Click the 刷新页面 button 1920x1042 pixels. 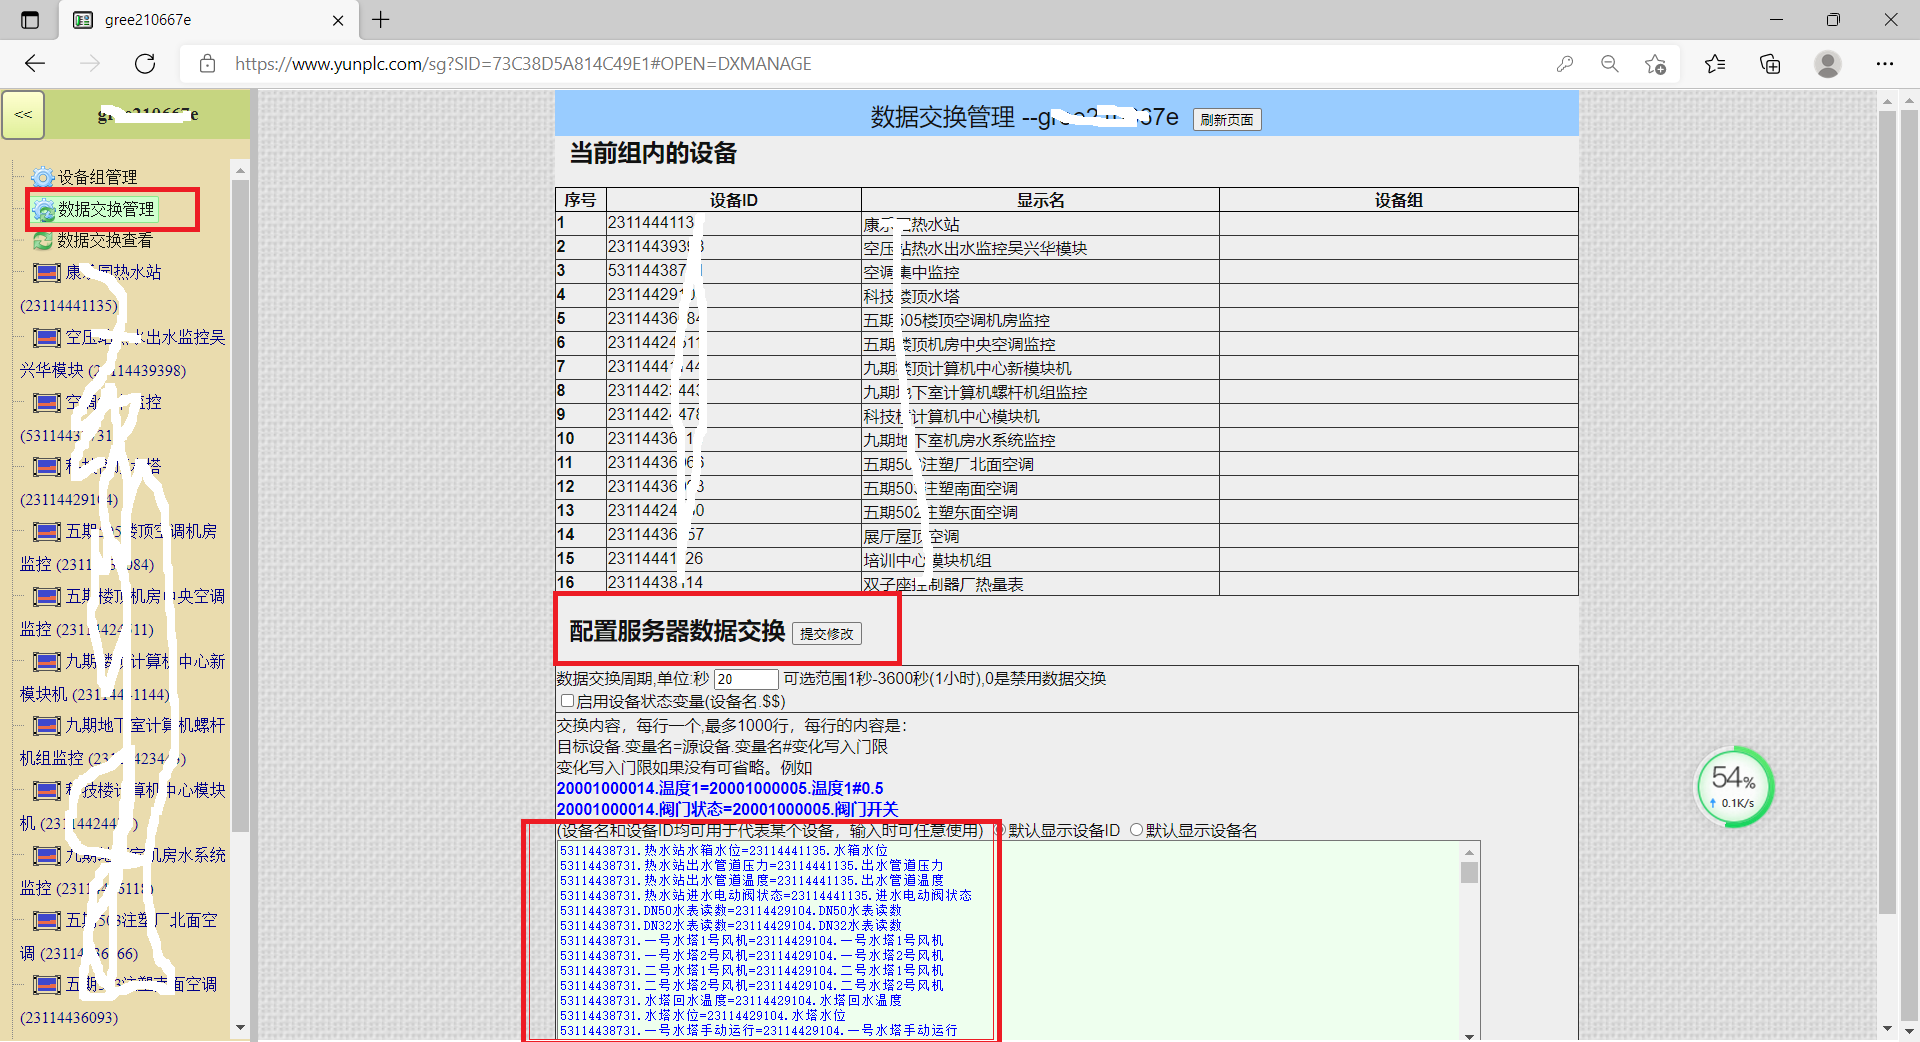1226,120
